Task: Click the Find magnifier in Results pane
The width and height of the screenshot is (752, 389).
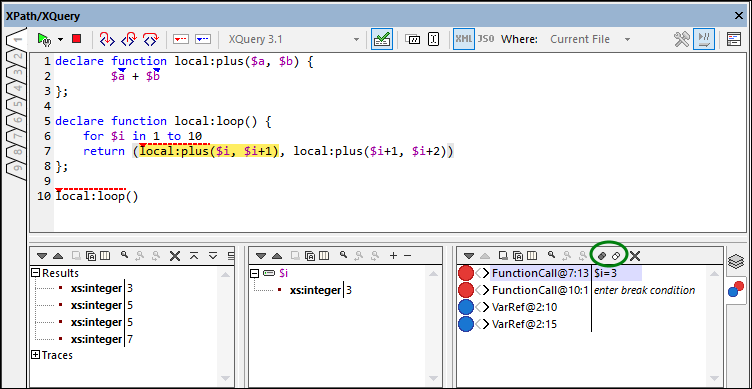Action: click(x=125, y=255)
